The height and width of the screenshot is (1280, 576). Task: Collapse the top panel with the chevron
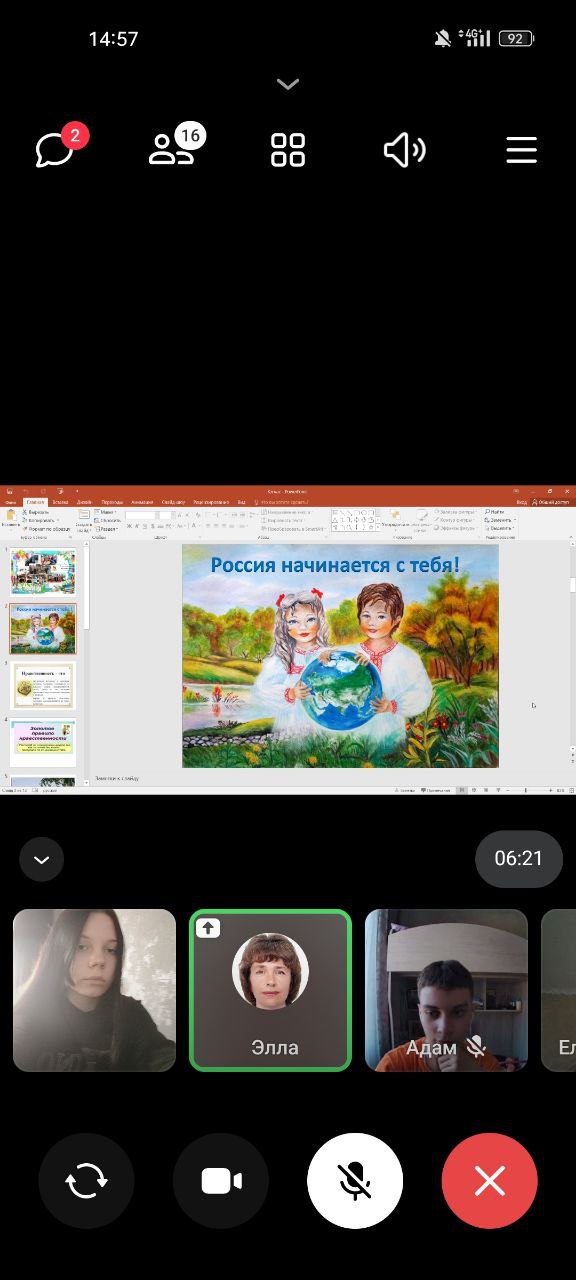tap(288, 85)
